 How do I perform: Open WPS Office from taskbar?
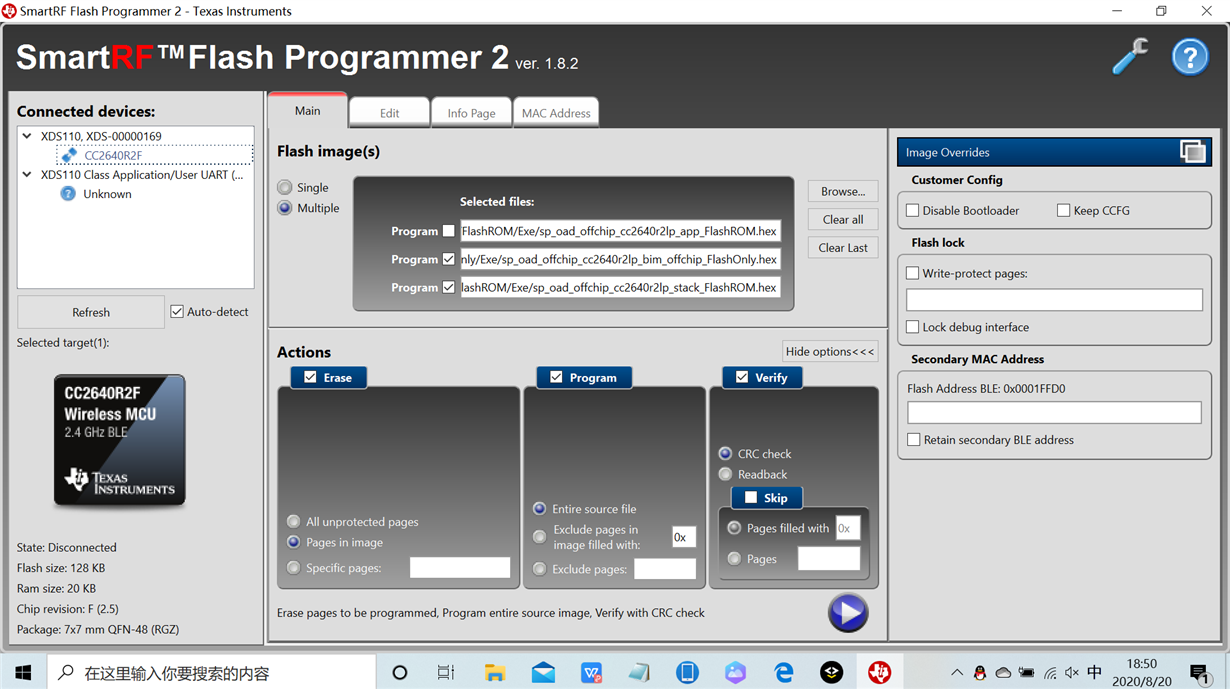point(591,673)
